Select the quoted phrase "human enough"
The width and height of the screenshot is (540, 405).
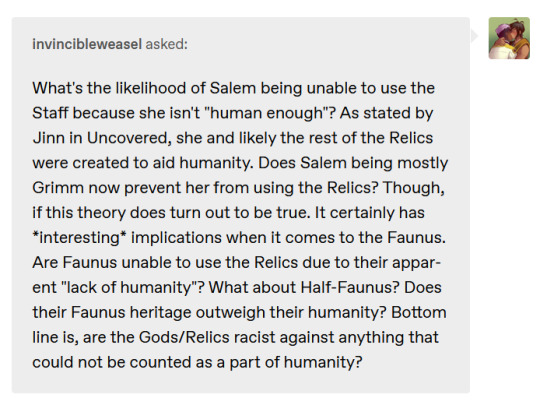coord(266,113)
